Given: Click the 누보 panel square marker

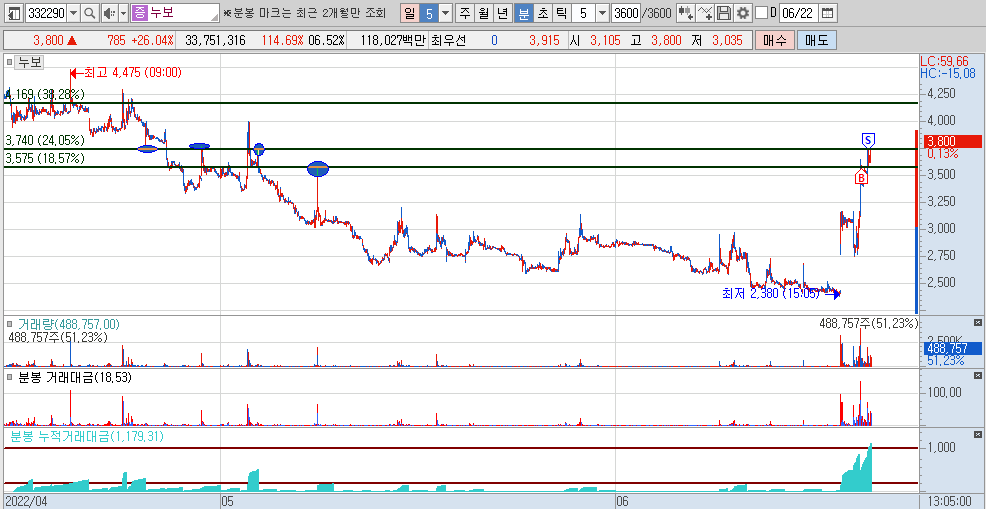Looking at the screenshot, I should pyautogui.click(x=9, y=62).
